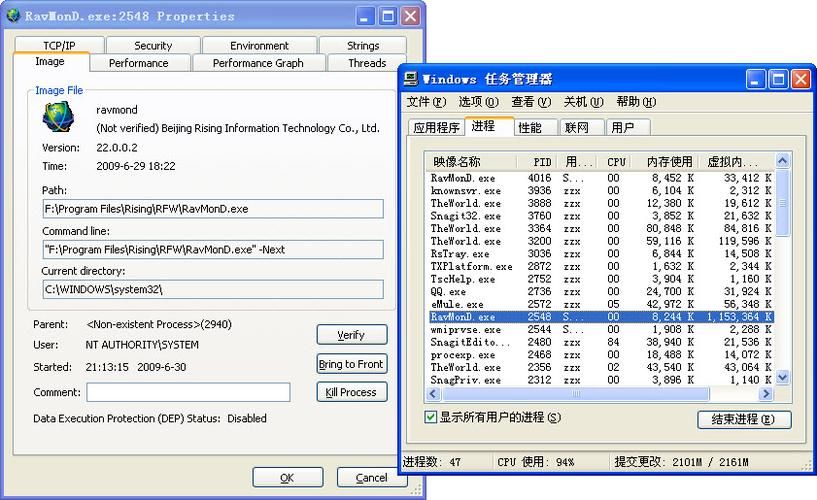The image size is (817, 500).
Task: Click the Bring to Front button
Action: pos(352,364)
